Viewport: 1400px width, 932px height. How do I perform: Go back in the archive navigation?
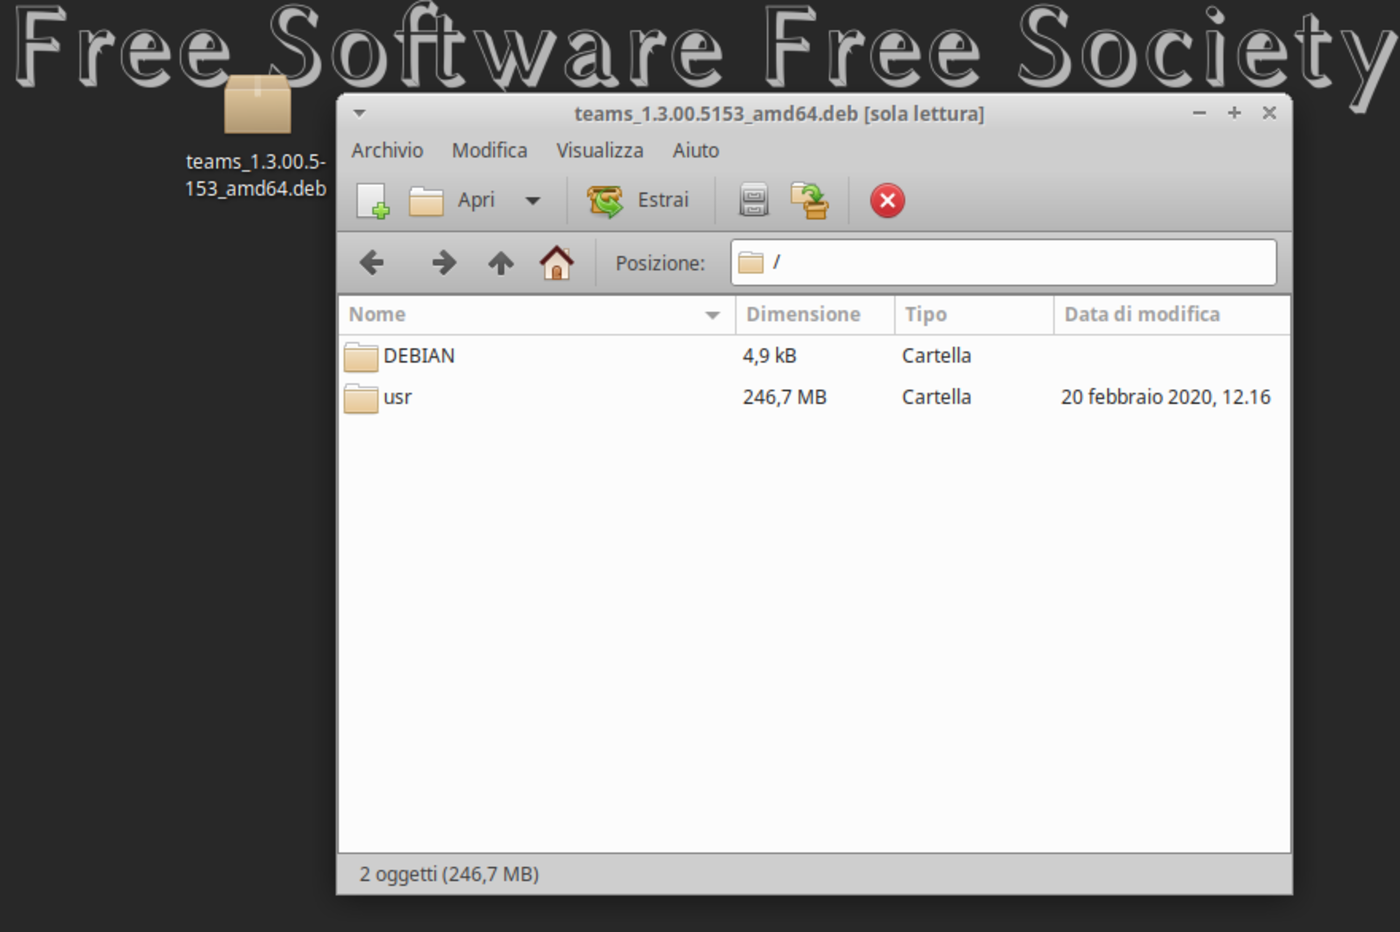coord(372,262)
